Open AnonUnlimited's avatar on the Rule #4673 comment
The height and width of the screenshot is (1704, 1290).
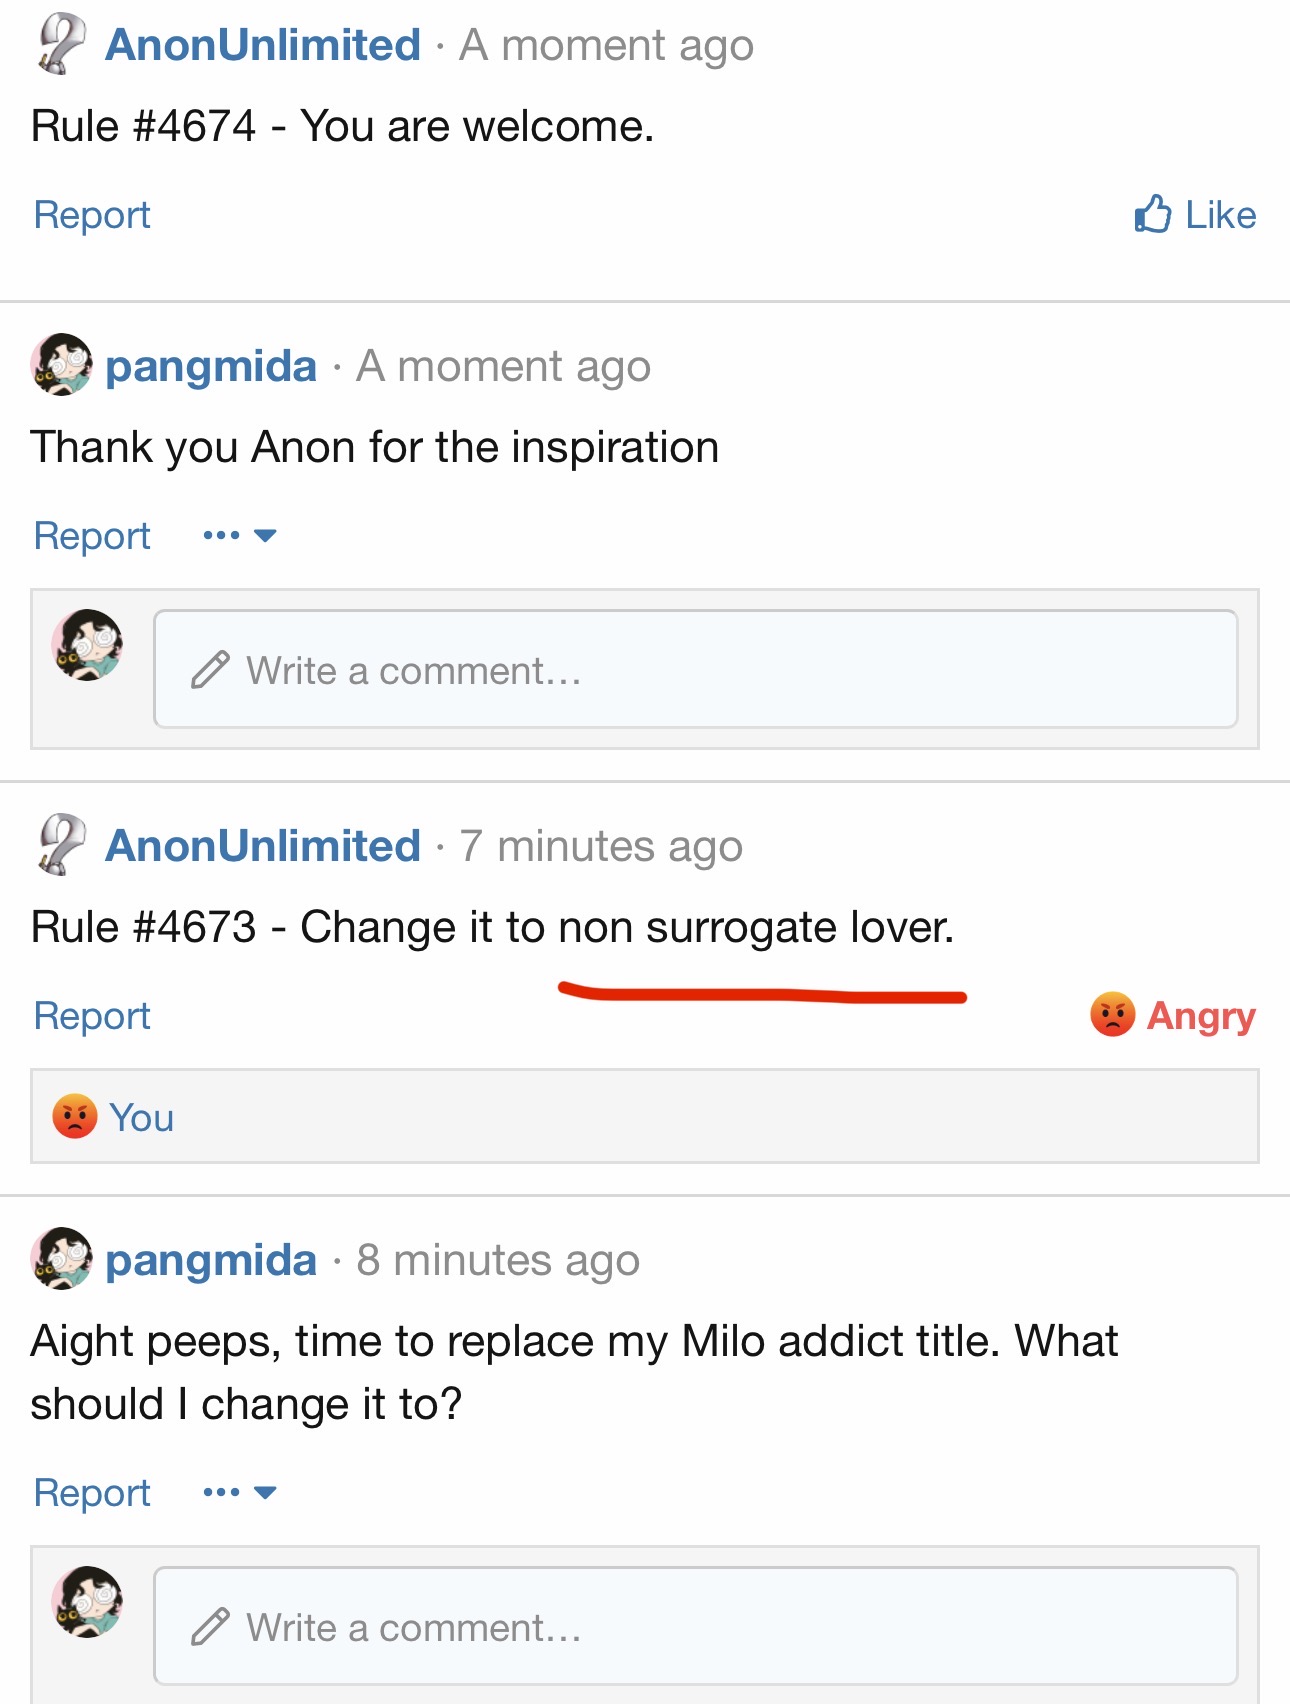[61, 844]
